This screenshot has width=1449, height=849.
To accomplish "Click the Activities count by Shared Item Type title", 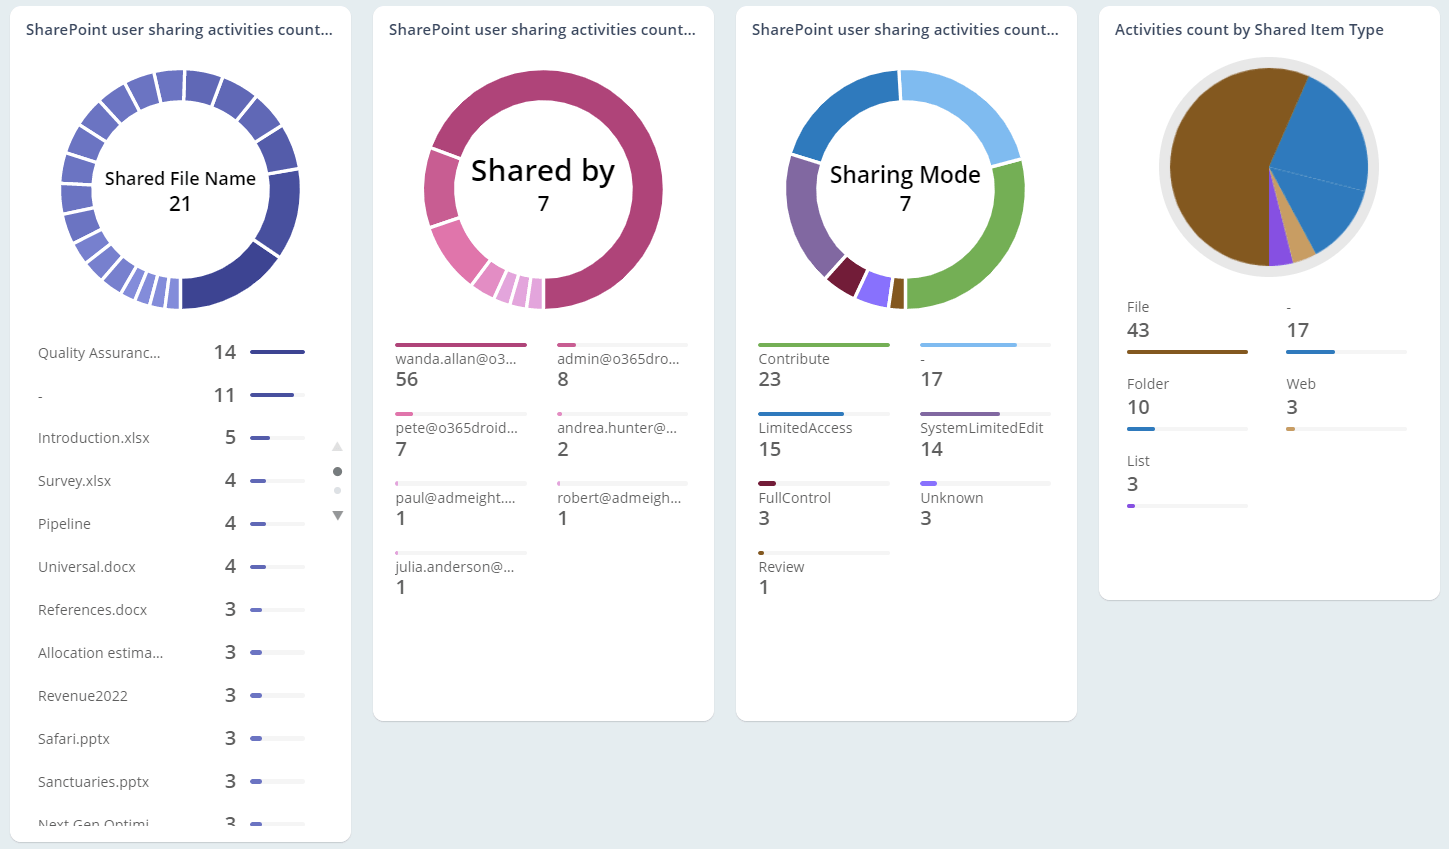I will (x=1250, y=30).
